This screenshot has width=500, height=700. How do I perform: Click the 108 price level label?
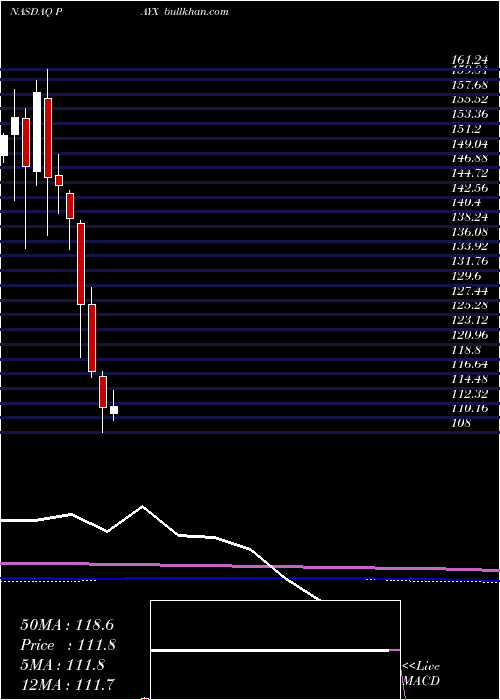click(x=461, y=423)
